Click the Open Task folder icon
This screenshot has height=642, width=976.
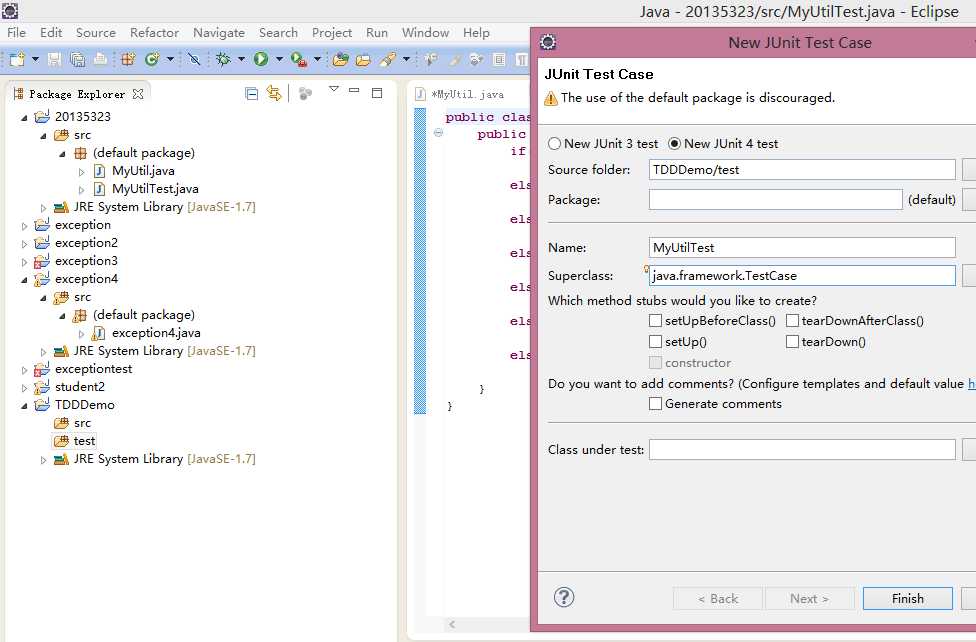coord(364,60)
